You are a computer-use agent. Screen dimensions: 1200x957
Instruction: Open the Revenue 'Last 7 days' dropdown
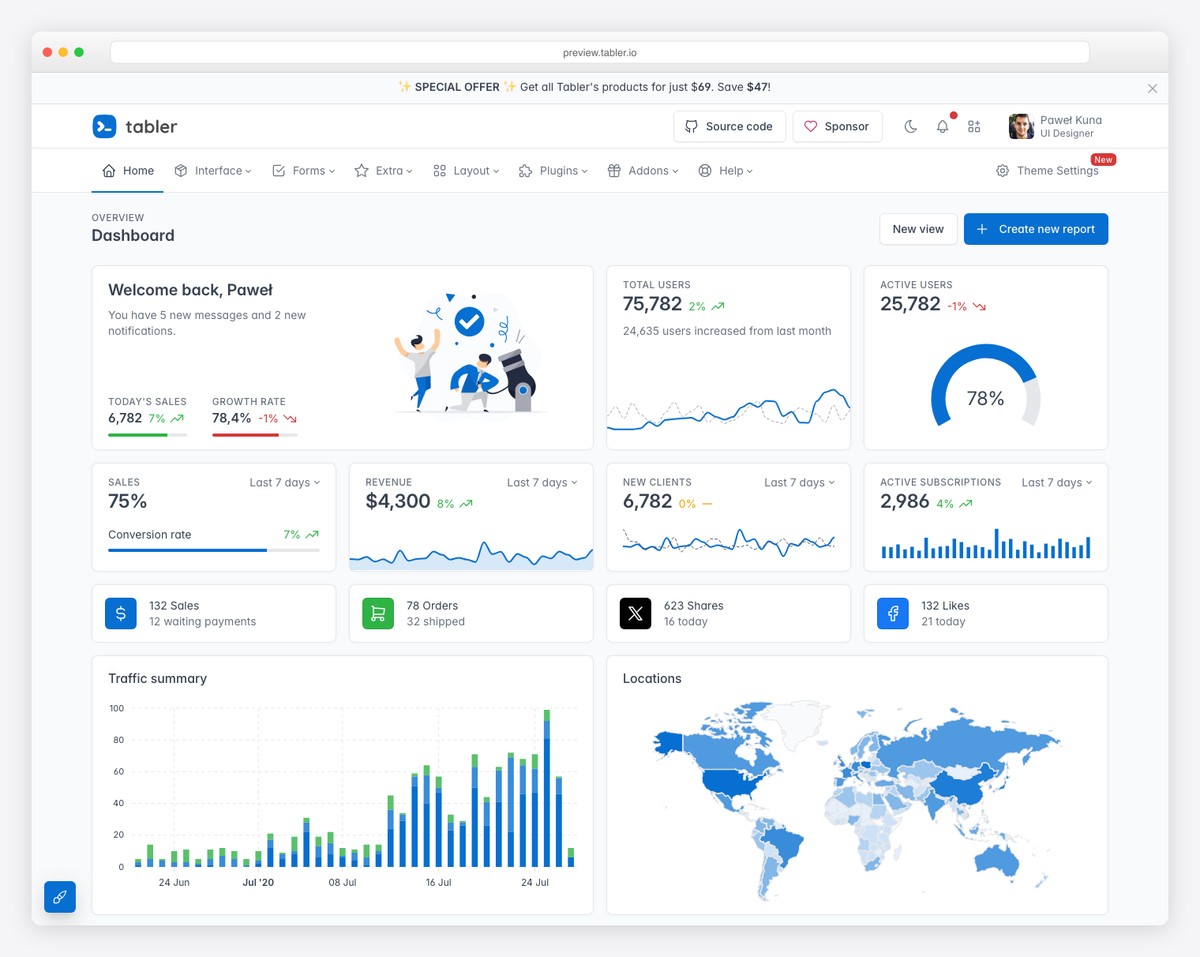[x=542, y=482]
